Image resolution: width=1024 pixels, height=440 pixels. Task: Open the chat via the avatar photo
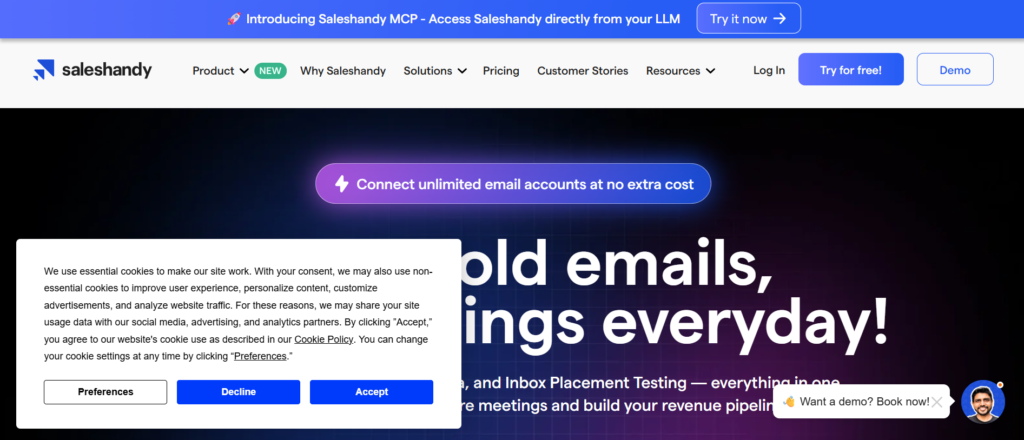tap(982, 401)
